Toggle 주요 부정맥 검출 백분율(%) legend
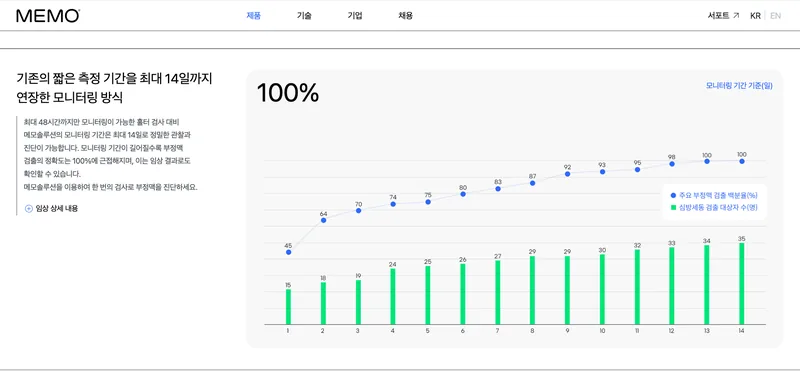Screen dimensions: 800x385 point(714,195)
